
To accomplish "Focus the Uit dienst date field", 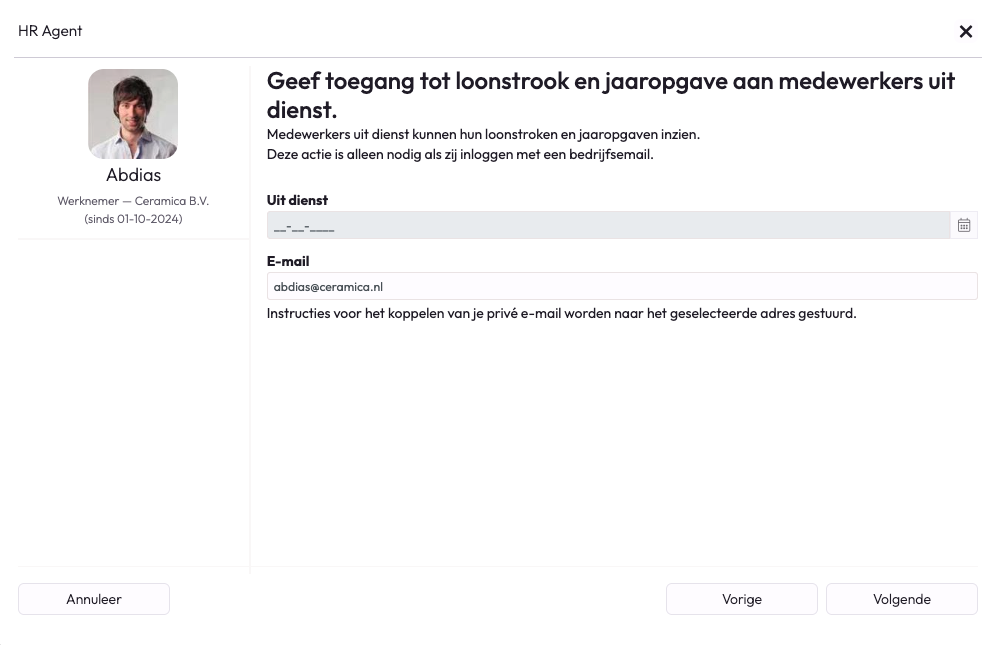I will click(607, 226).
